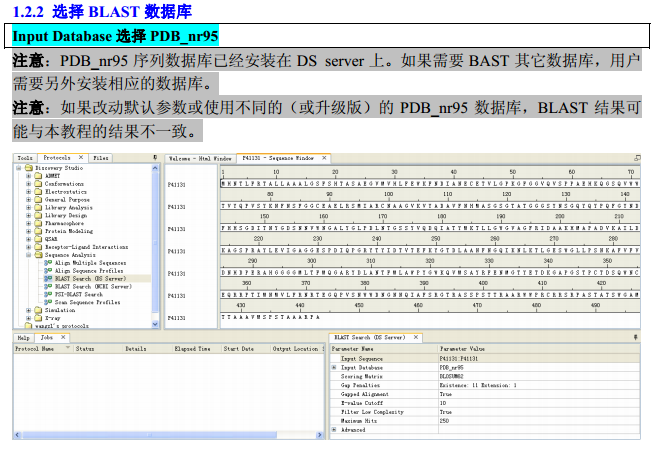Click the Electrostatics folder icon
659x471 pixels.
[38, 192]
